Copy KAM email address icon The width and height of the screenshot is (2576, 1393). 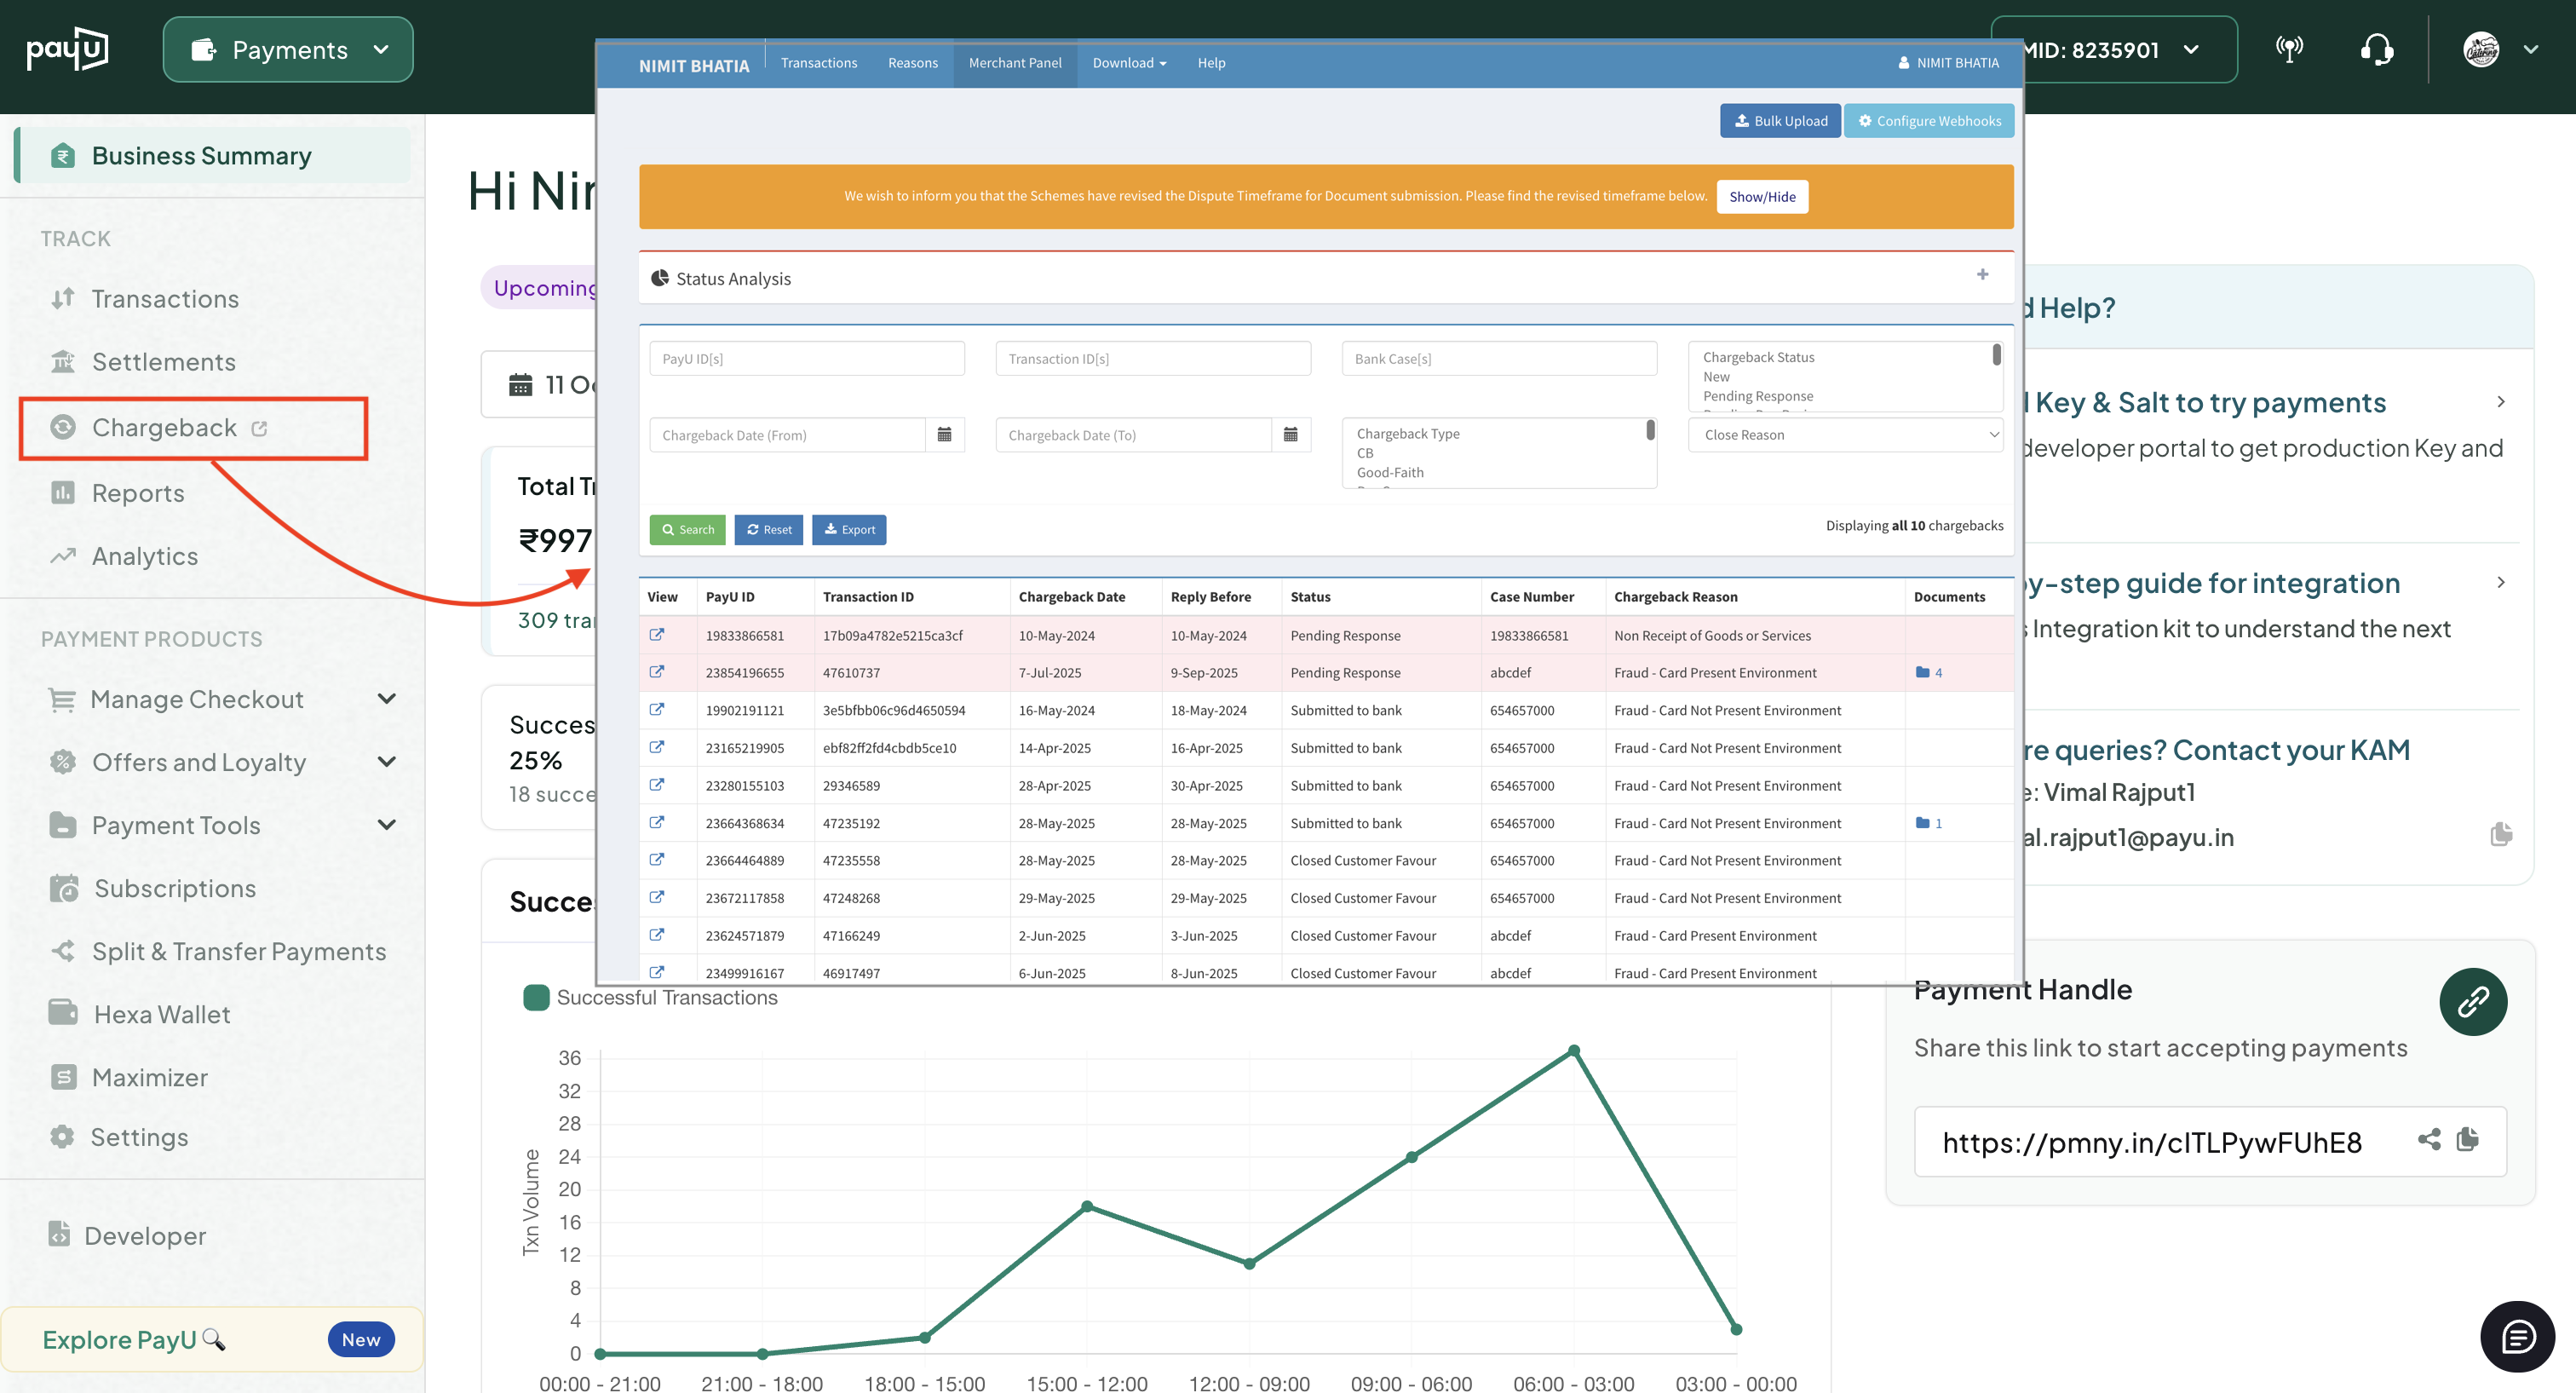pyautogui.click(x=2500, y=835)
